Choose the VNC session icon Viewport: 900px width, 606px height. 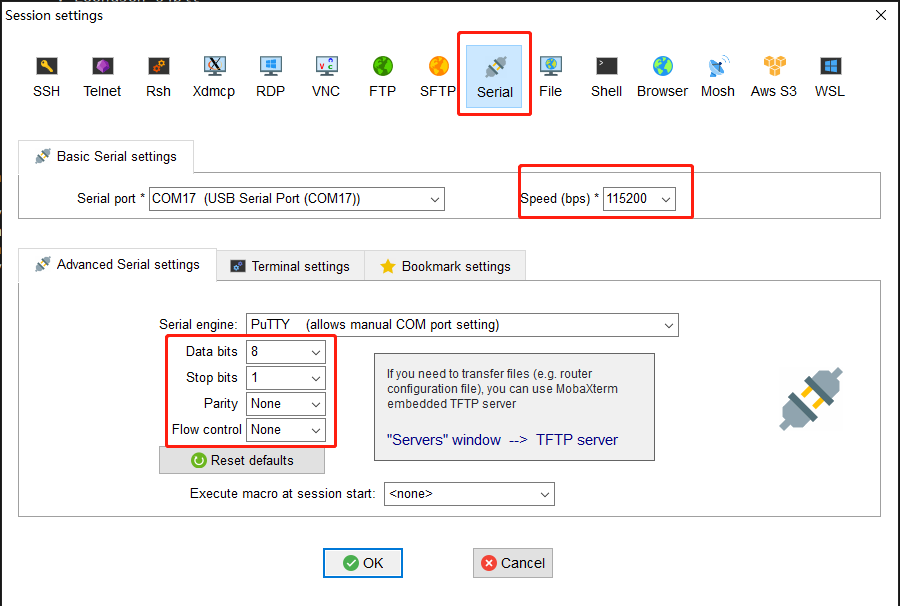(x=326, y=77)
